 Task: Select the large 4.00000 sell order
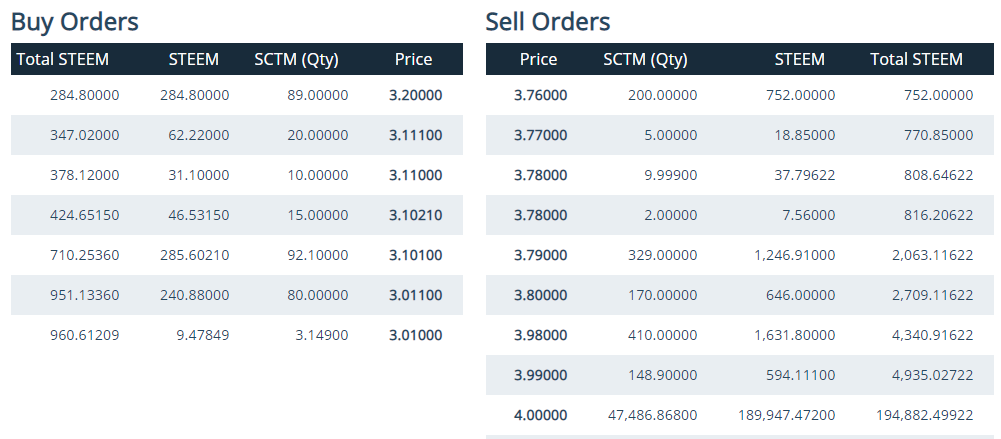[739, 415]
